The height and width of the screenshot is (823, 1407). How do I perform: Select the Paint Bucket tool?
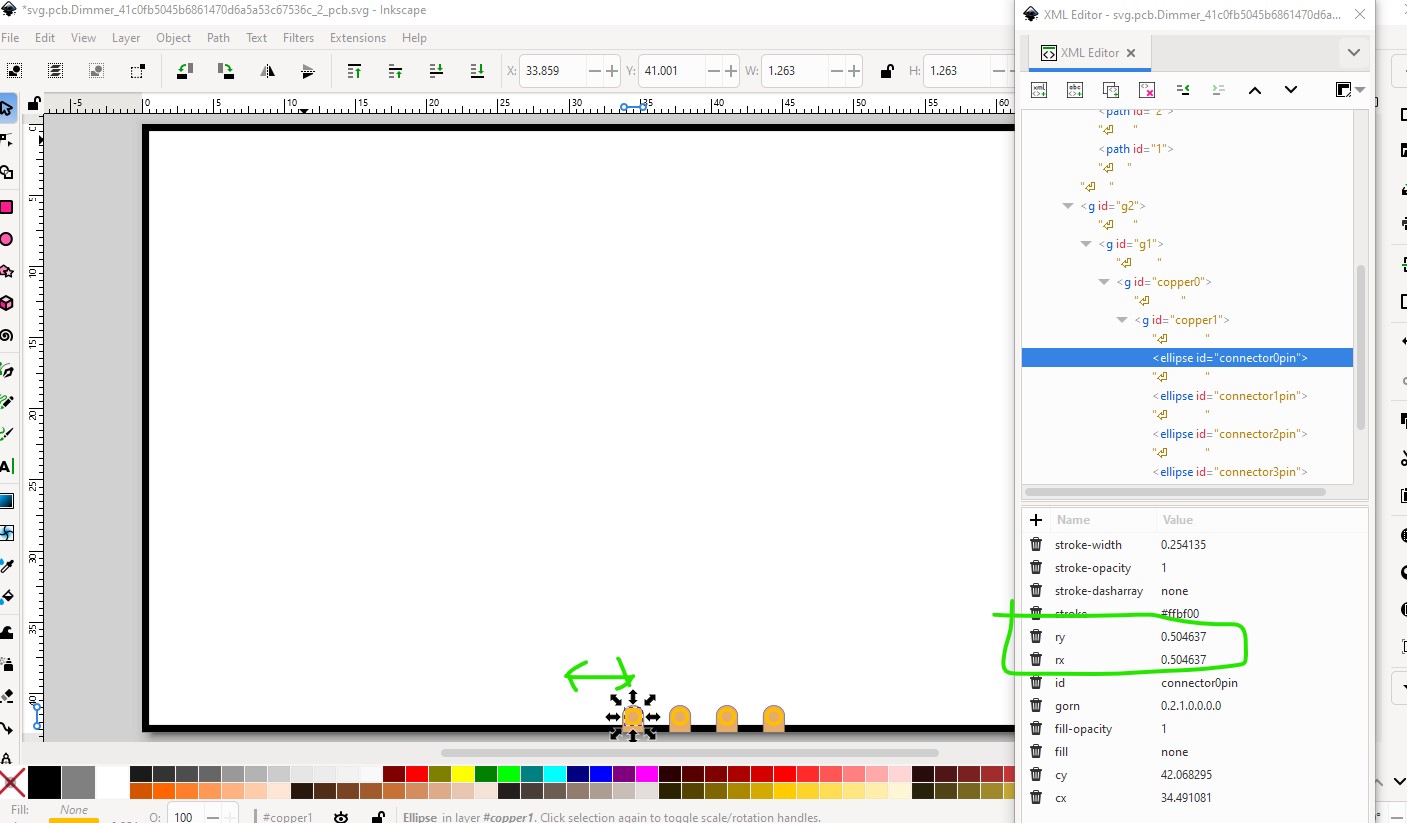[x=6, y=597]
